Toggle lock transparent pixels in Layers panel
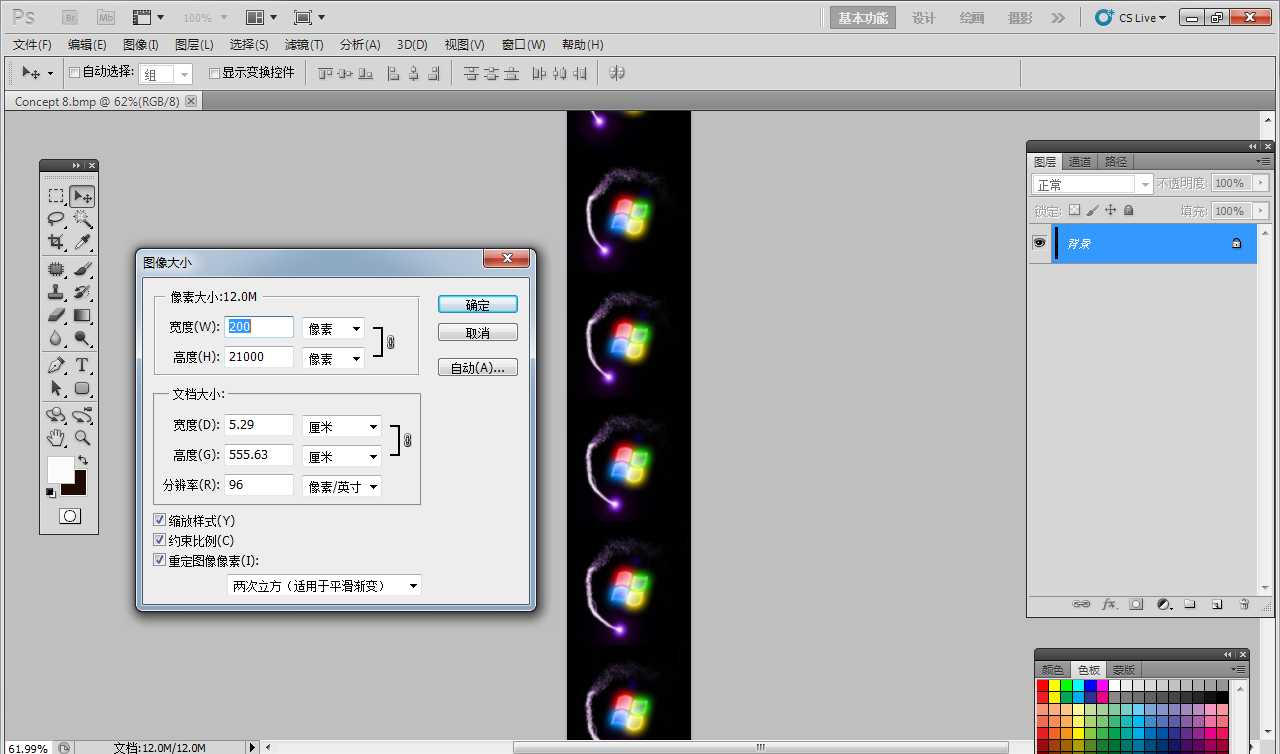 1074,210
